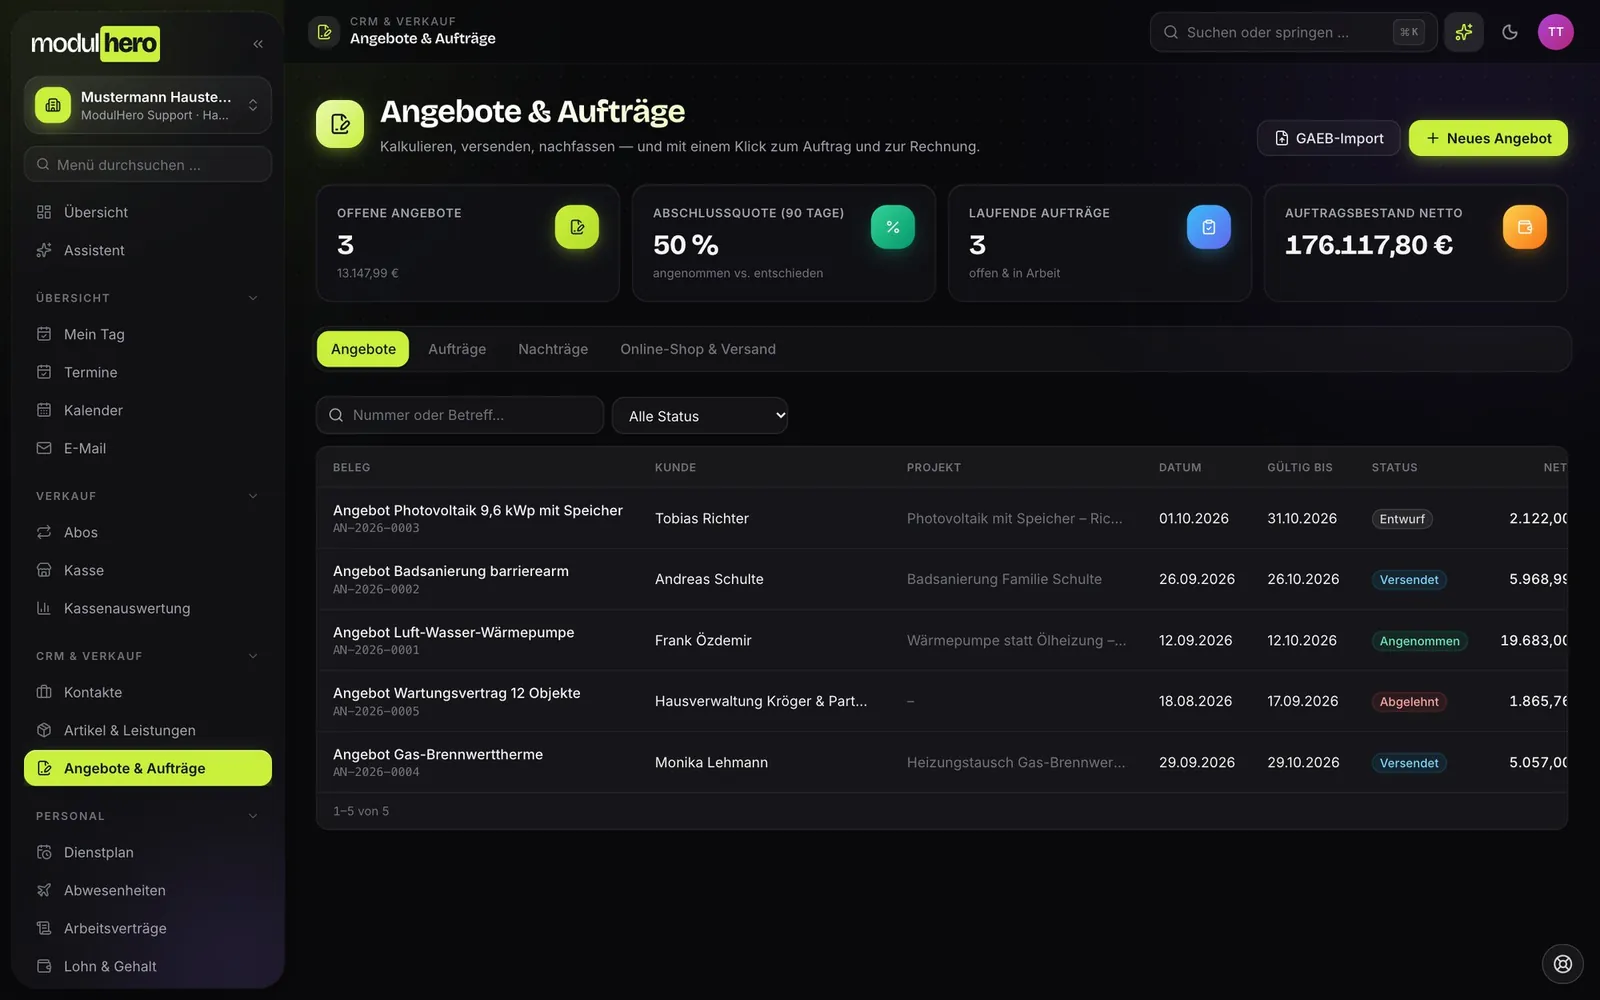Open Abwesenheiten in the sidebar
1600x1000 pixels.
pyautogui.click(x=148, y=890)
